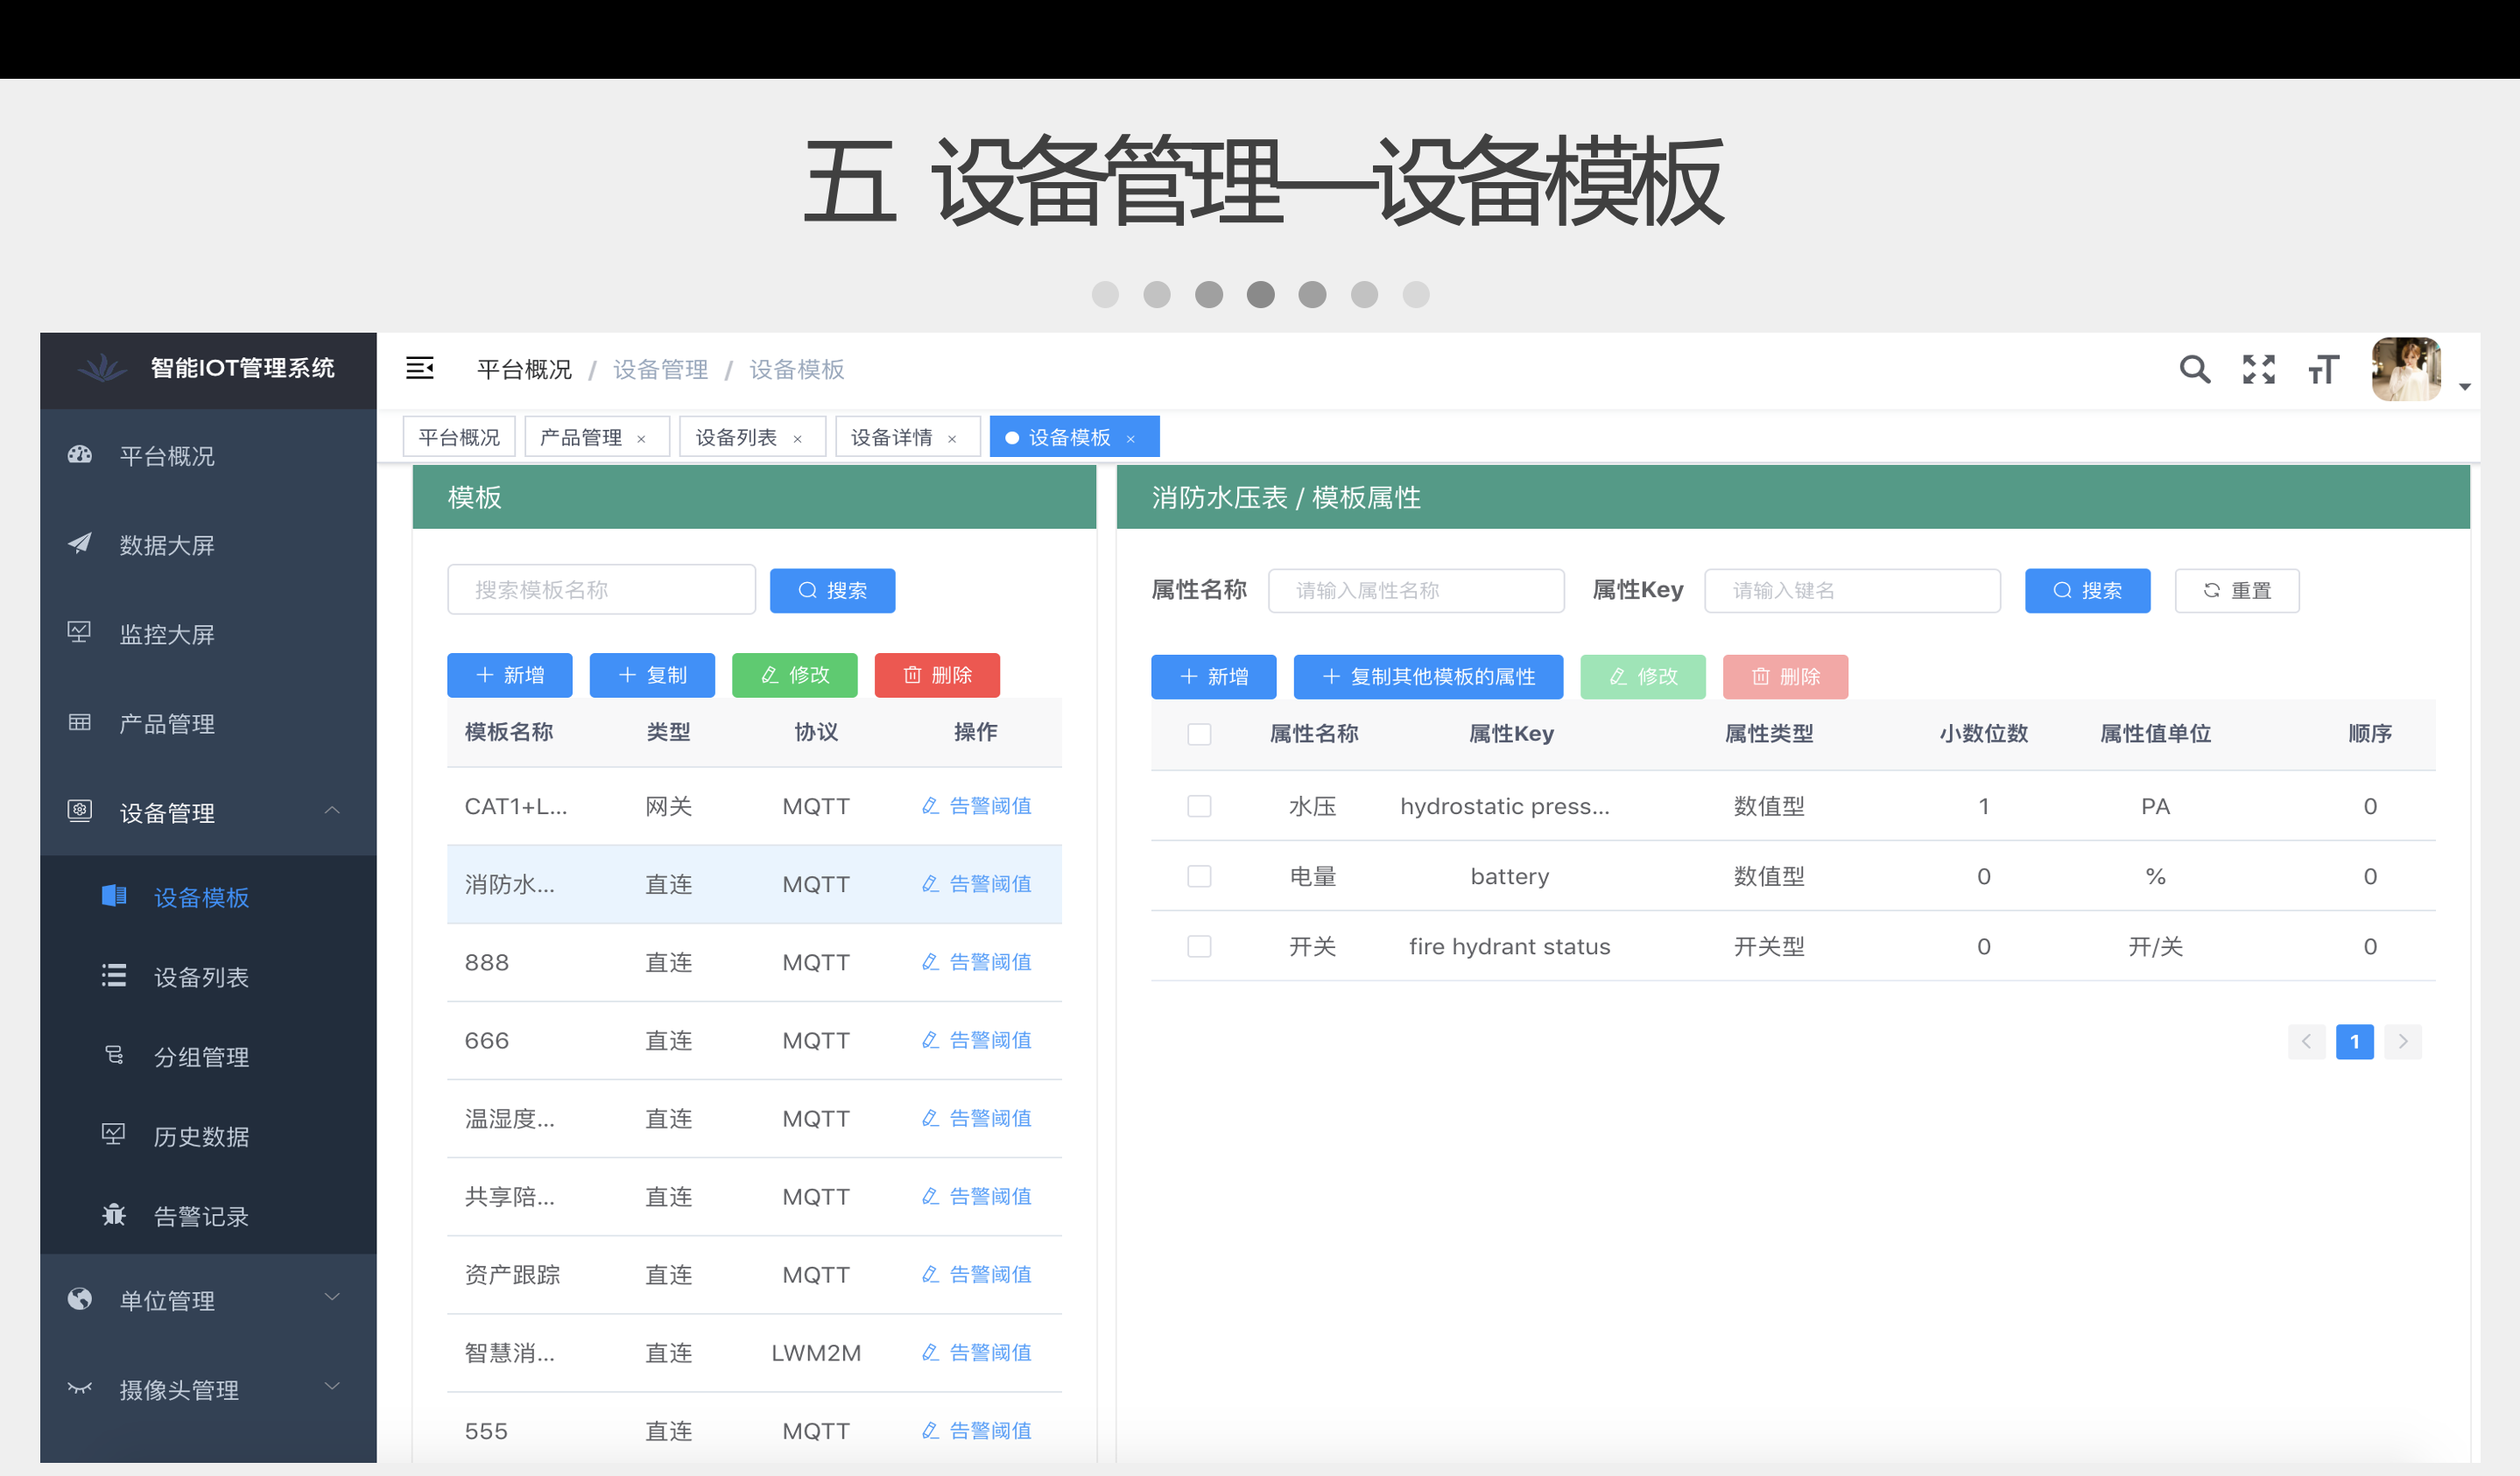Open the header search magnifier icon

[2194, 369]
